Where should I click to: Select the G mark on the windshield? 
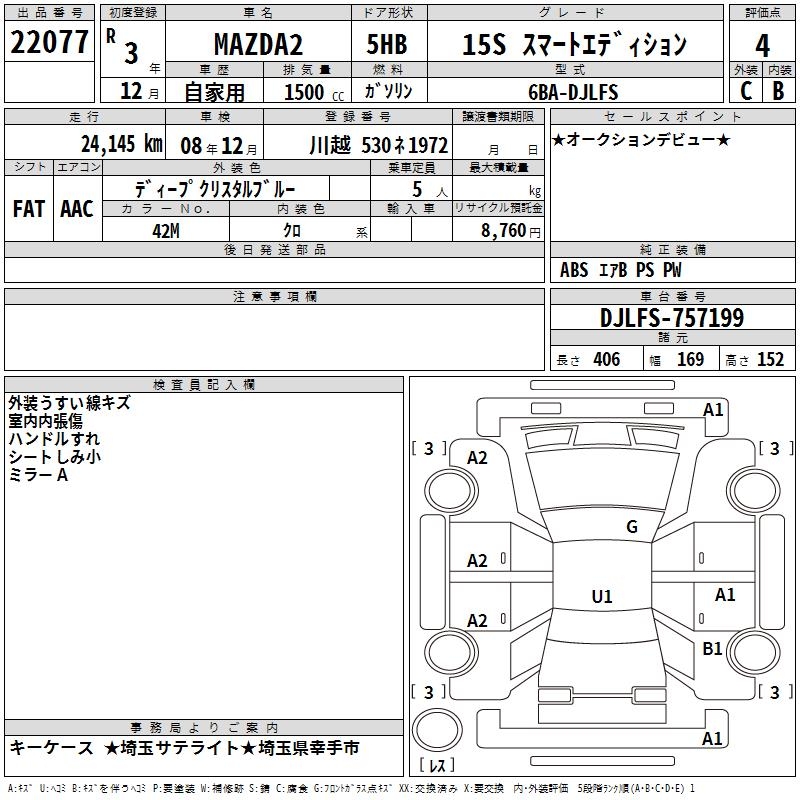coord(632,527)
